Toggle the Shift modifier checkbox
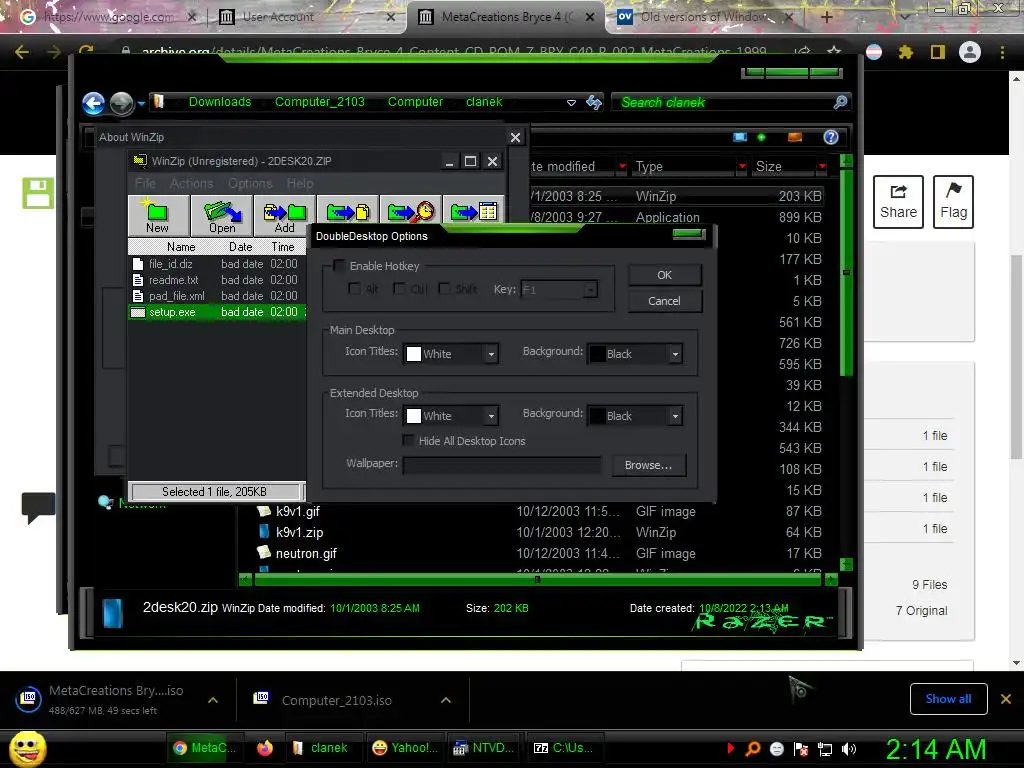Screen dimensions: 1024x768 click(444, 289)
